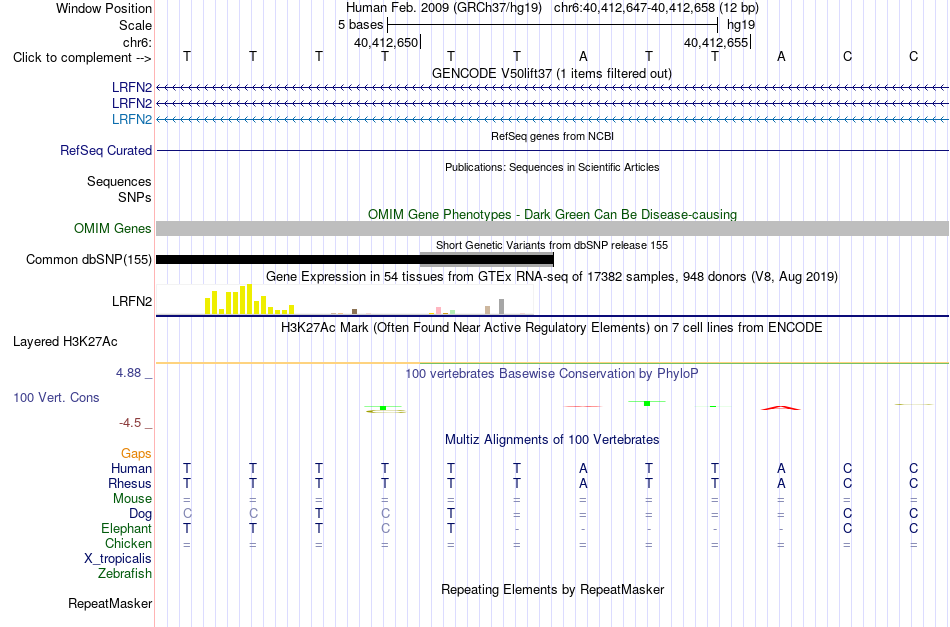This screenshot has height=627, width=950.
Task: Click the RepeatMasker track label
Action: click(110, 603)
